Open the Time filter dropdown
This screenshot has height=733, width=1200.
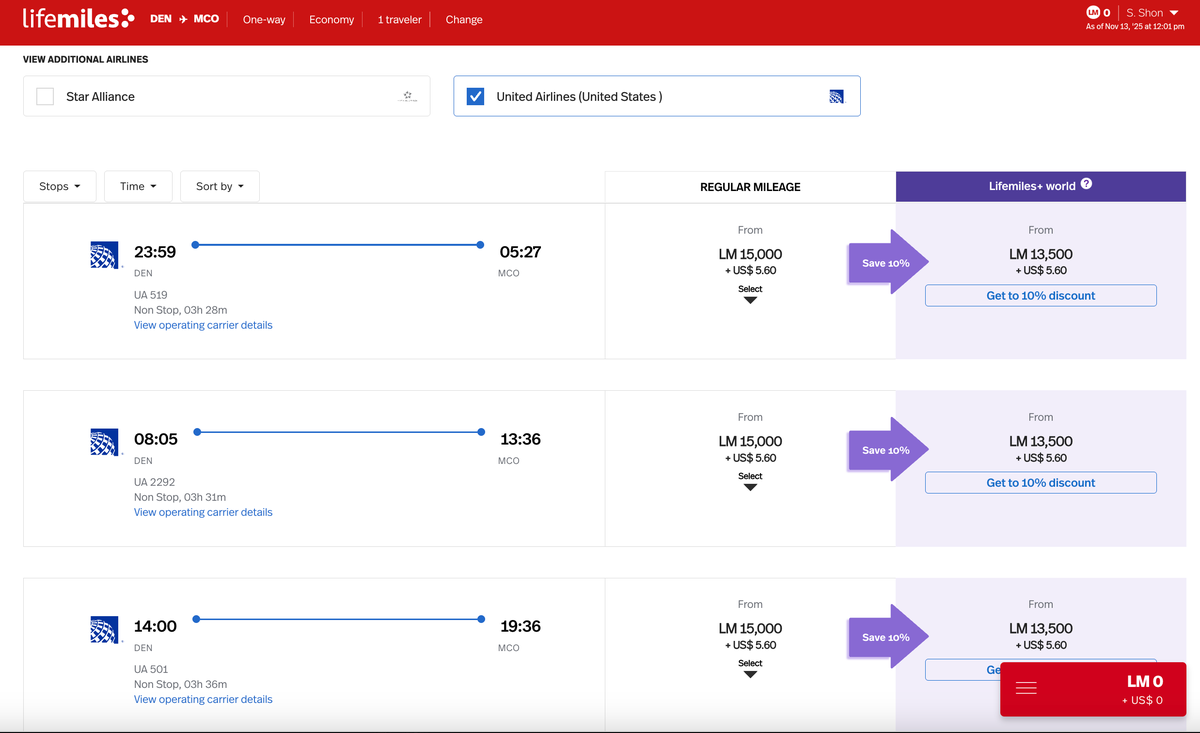click(x=137, y=186)
